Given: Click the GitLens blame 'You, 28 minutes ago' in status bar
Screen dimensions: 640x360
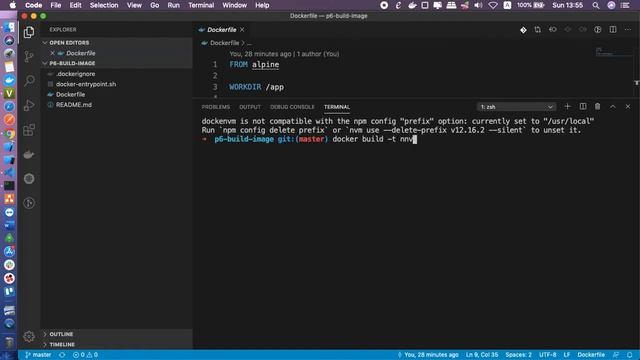Looking at the screenshot, I should click(428, 355).
